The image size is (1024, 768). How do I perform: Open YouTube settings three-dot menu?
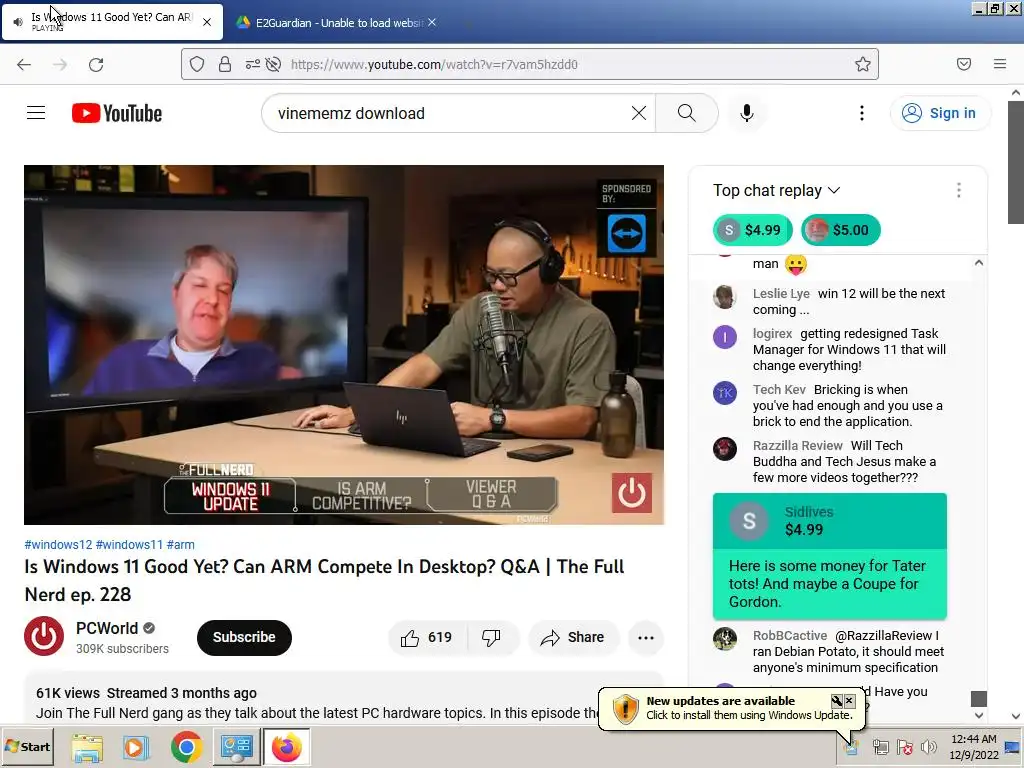(x=861, y=113)
